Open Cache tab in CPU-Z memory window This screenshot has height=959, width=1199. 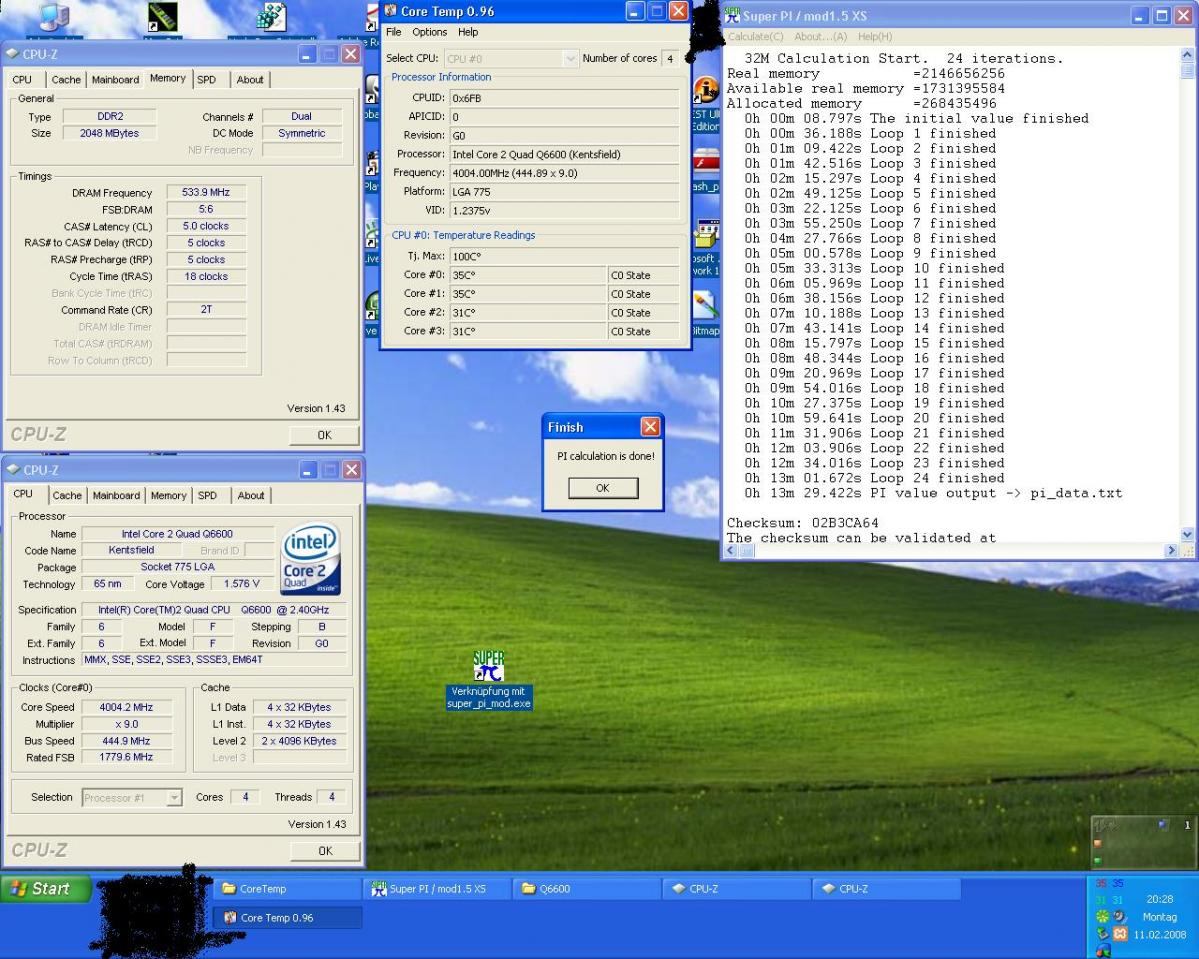pos(66,80)
